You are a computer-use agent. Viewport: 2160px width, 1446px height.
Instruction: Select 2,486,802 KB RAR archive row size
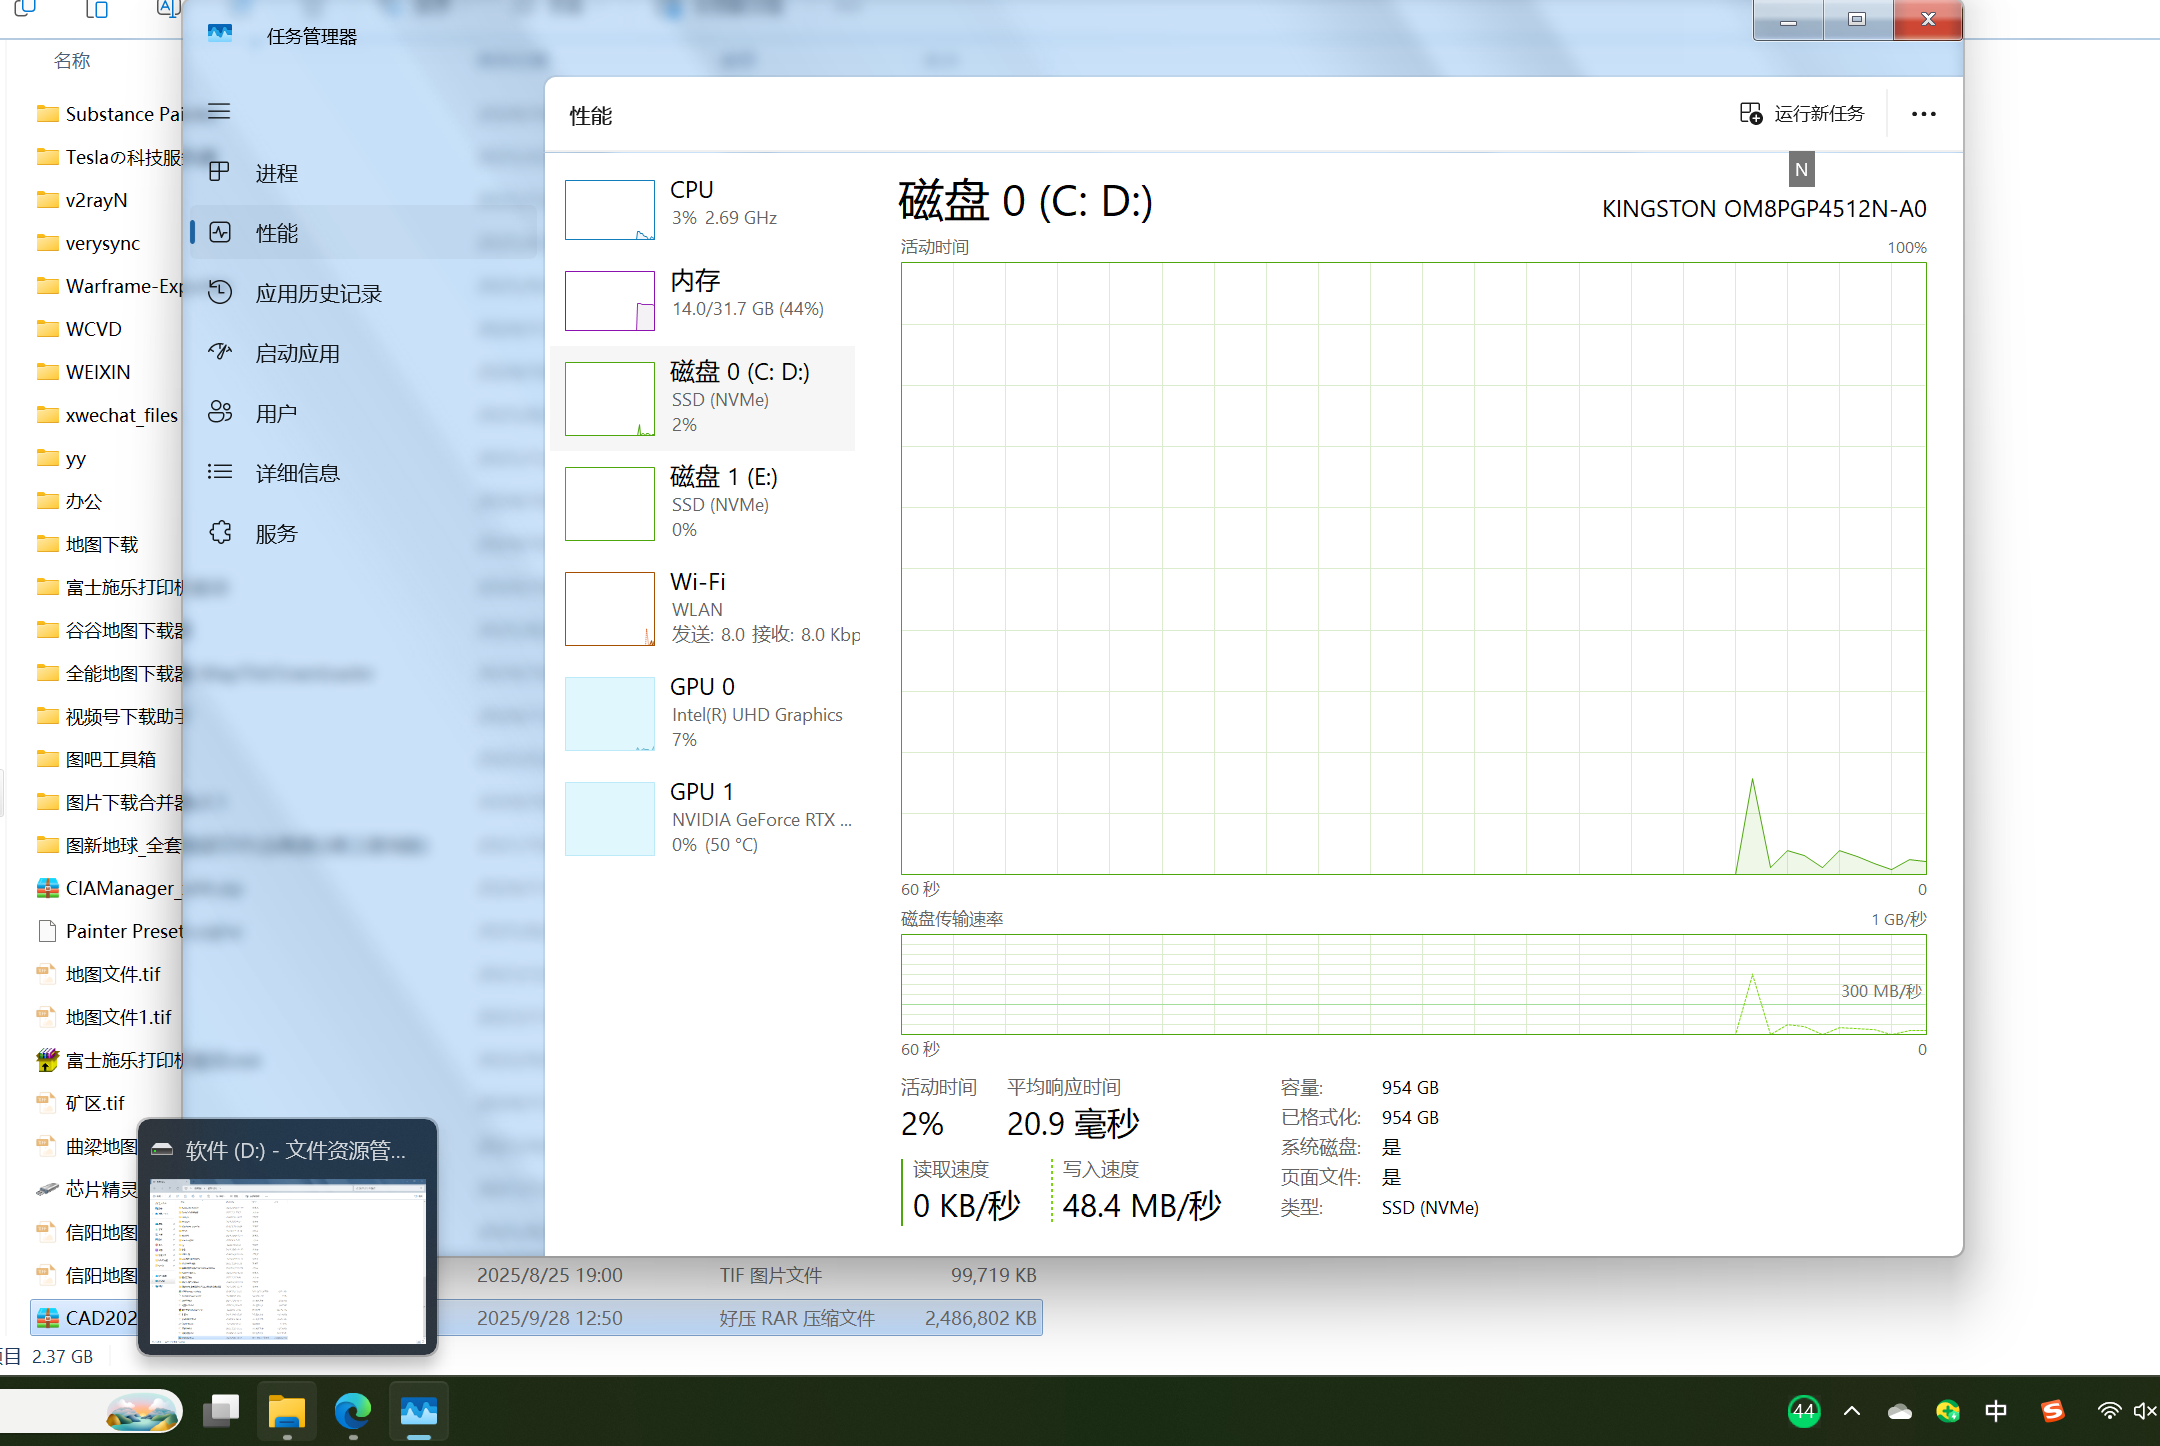[x=980, y=1318]
